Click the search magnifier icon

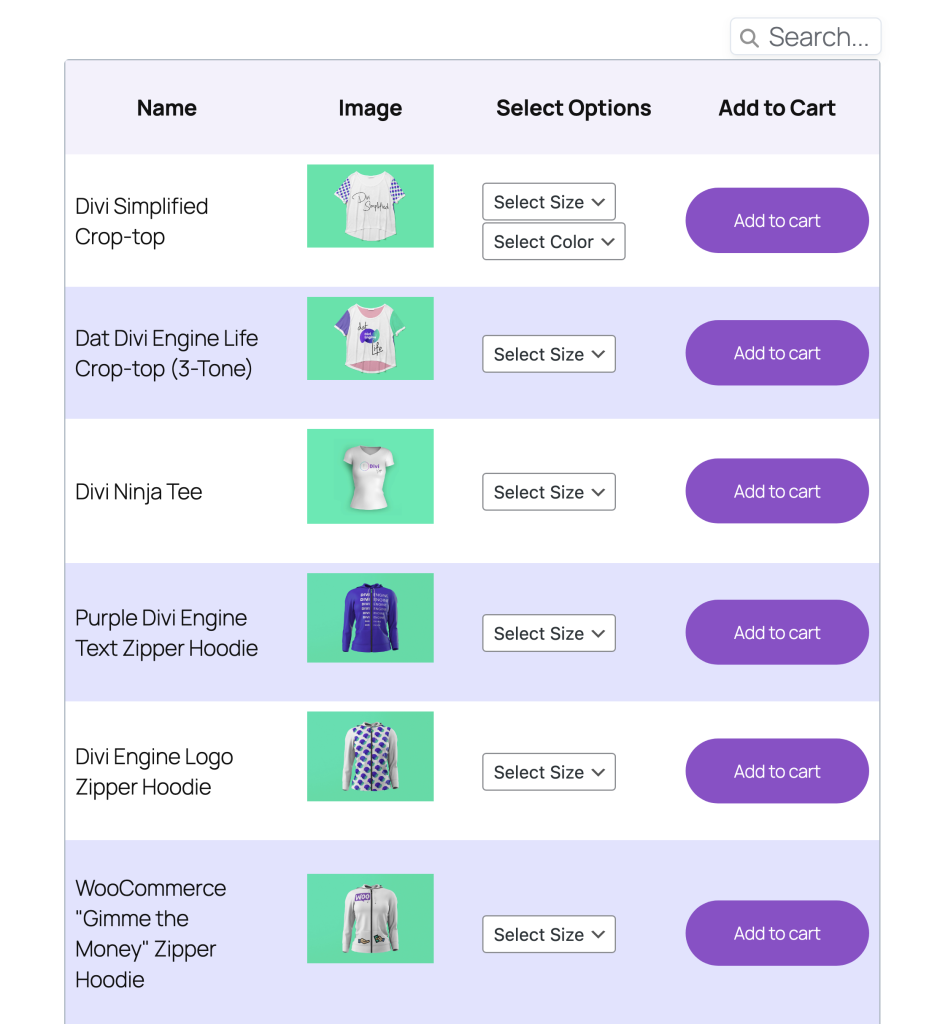pyautogui.click(x=749, y=38)
